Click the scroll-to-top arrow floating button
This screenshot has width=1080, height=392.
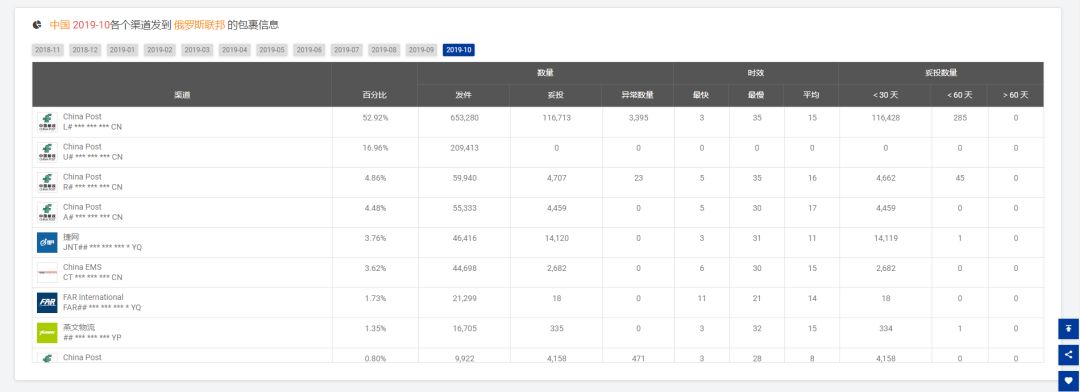(1068, 329)
